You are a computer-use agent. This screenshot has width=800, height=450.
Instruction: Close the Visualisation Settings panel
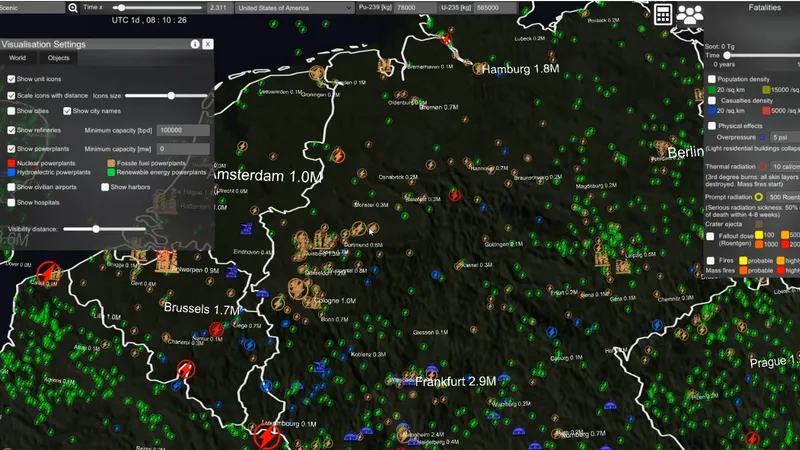click(x=207, y=44)
